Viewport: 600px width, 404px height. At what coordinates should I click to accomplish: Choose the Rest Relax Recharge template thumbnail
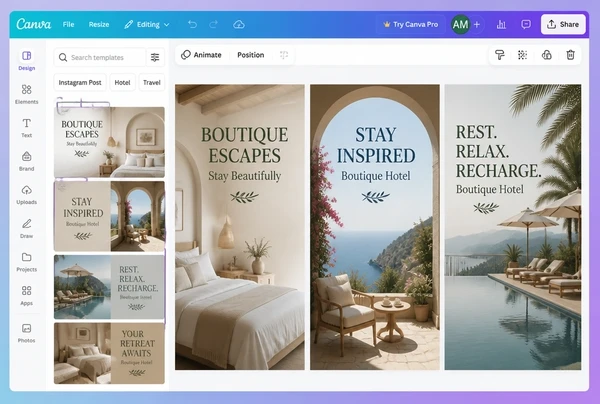109,287
